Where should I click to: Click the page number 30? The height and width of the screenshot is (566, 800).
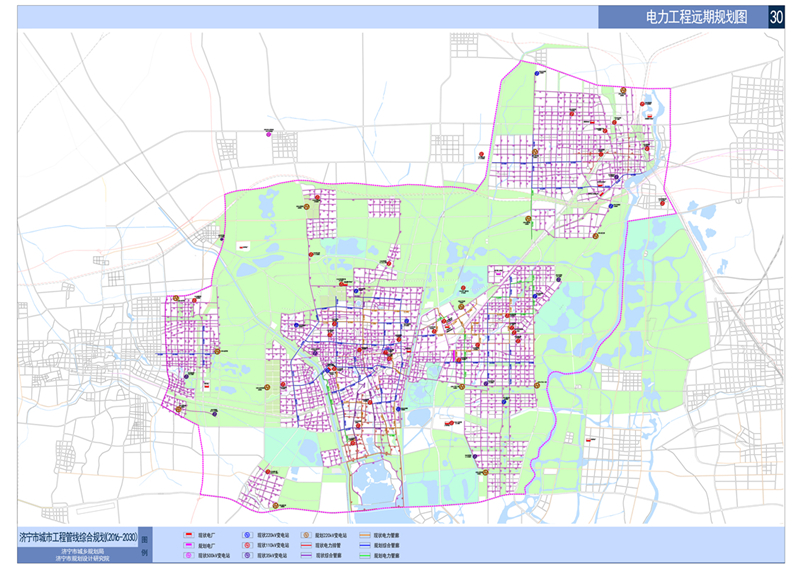[x=776, y=17]
